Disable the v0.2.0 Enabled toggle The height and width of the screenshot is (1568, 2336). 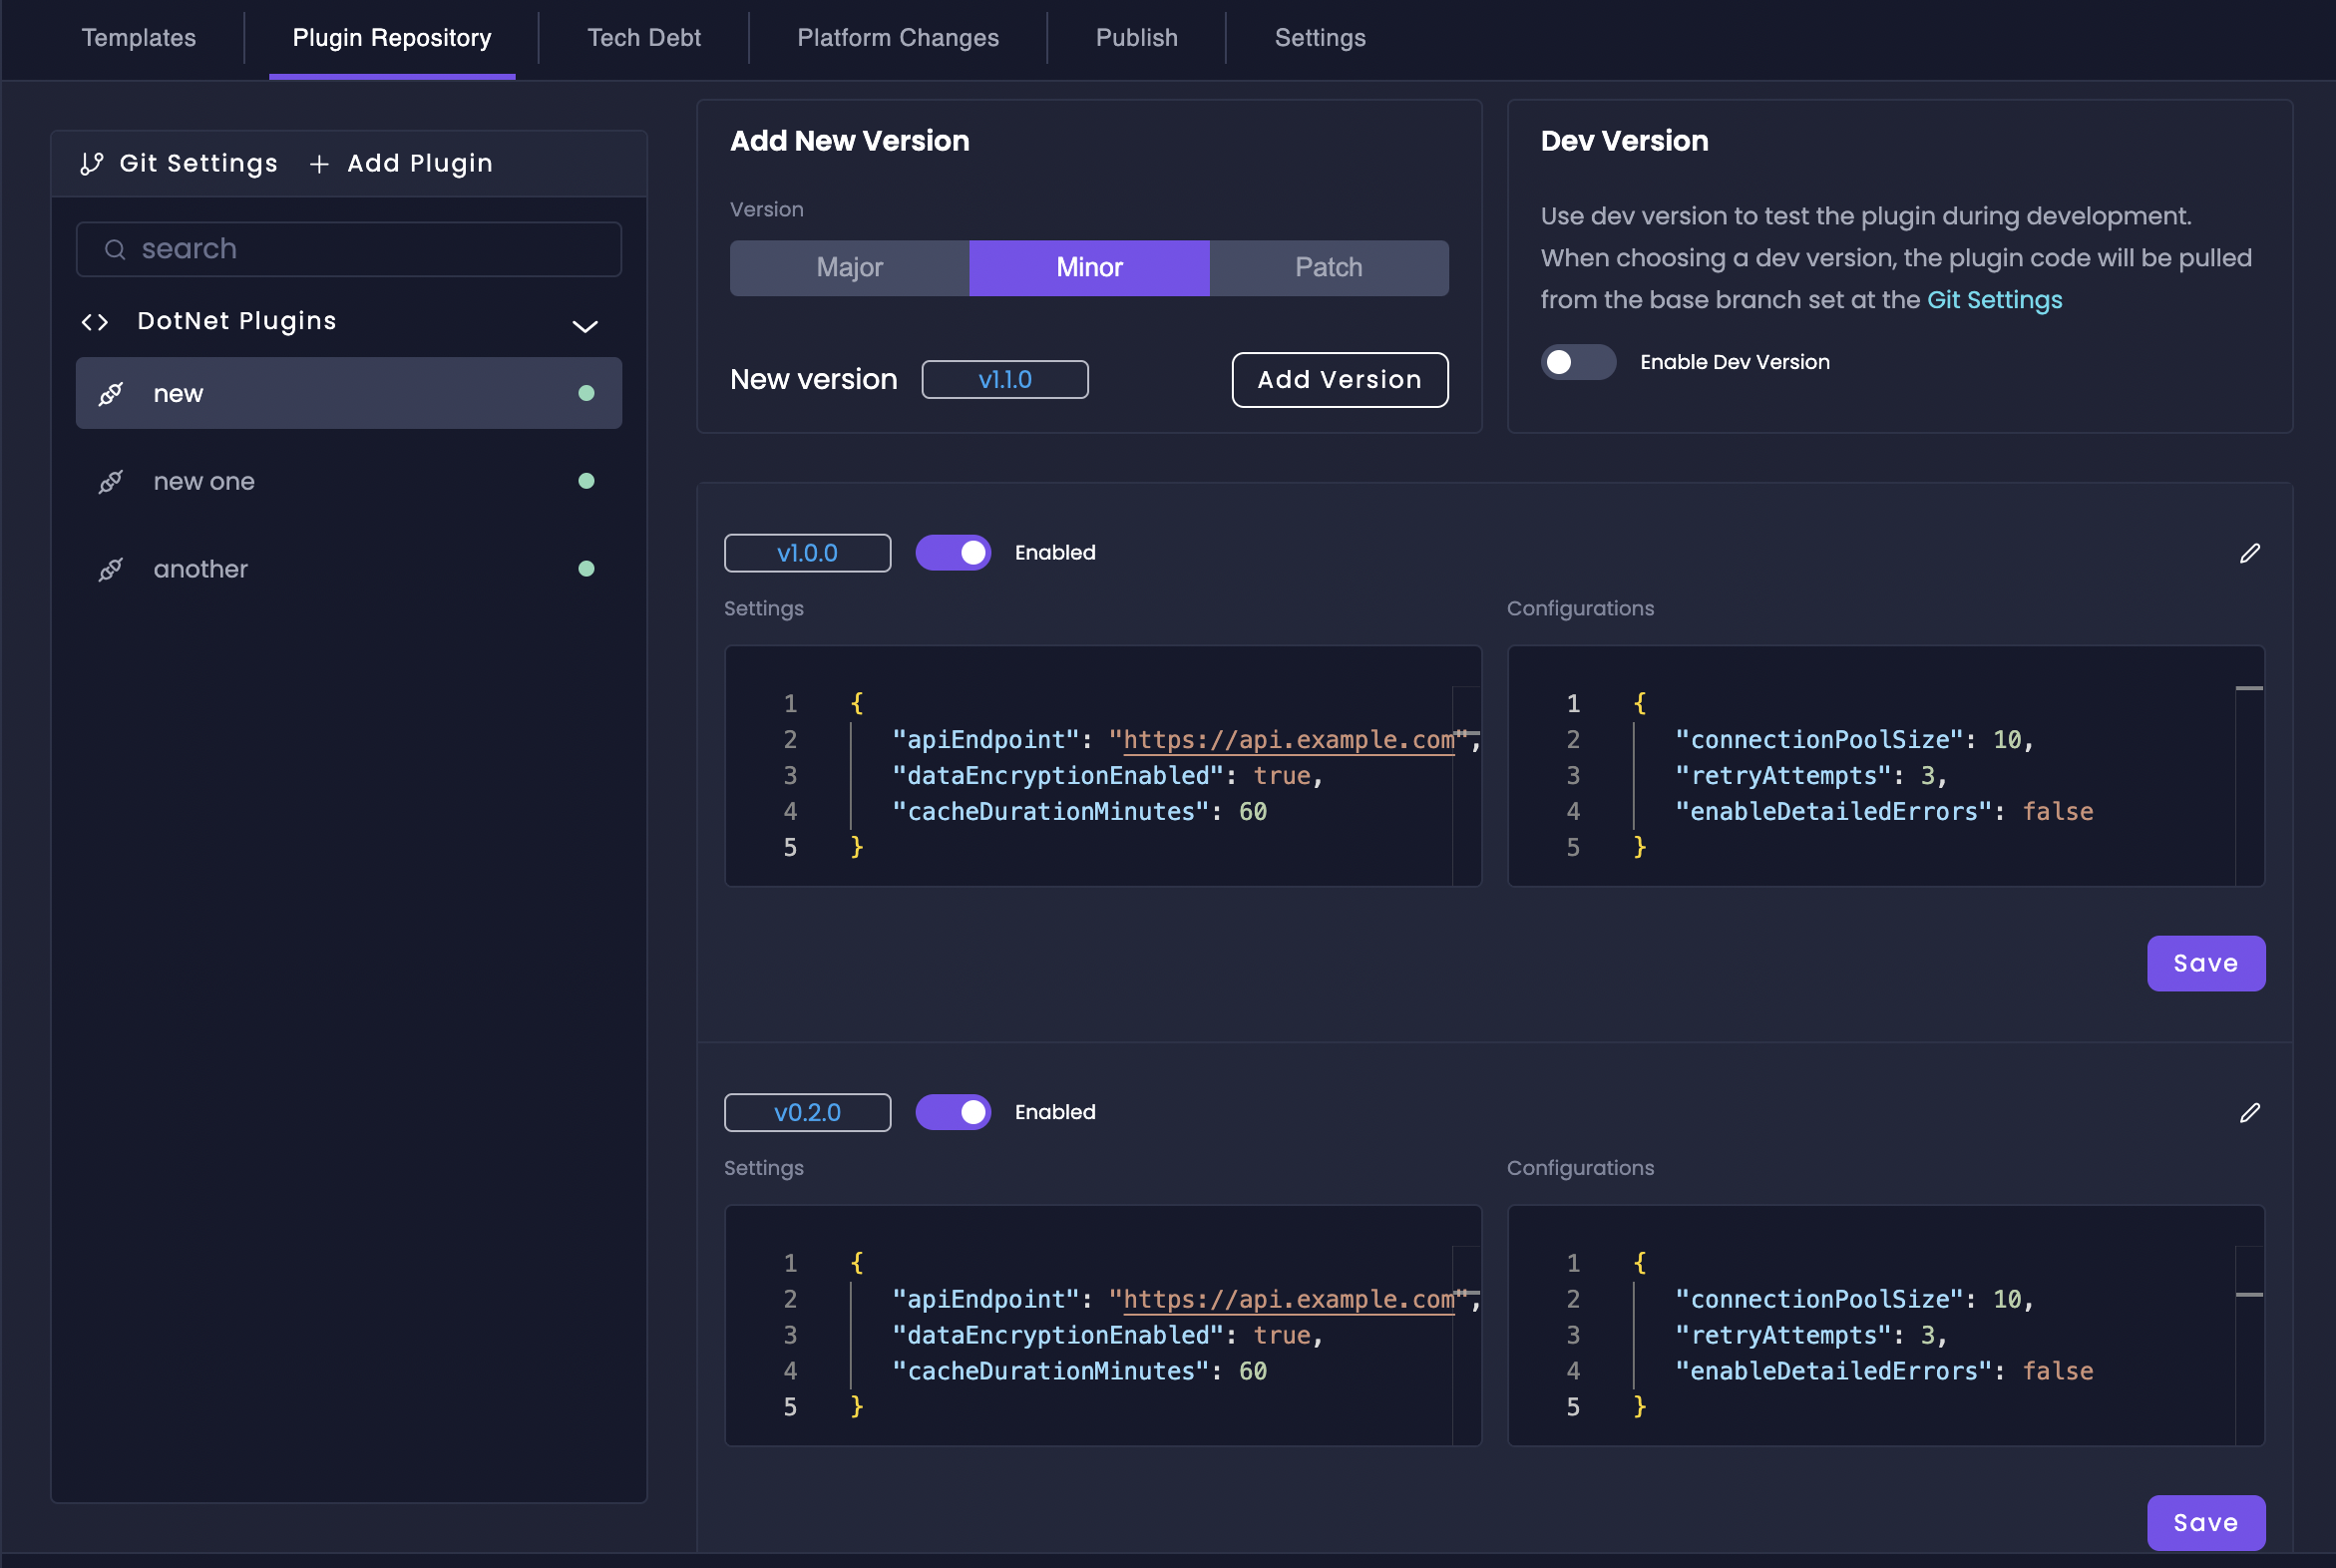[953, 1113]
